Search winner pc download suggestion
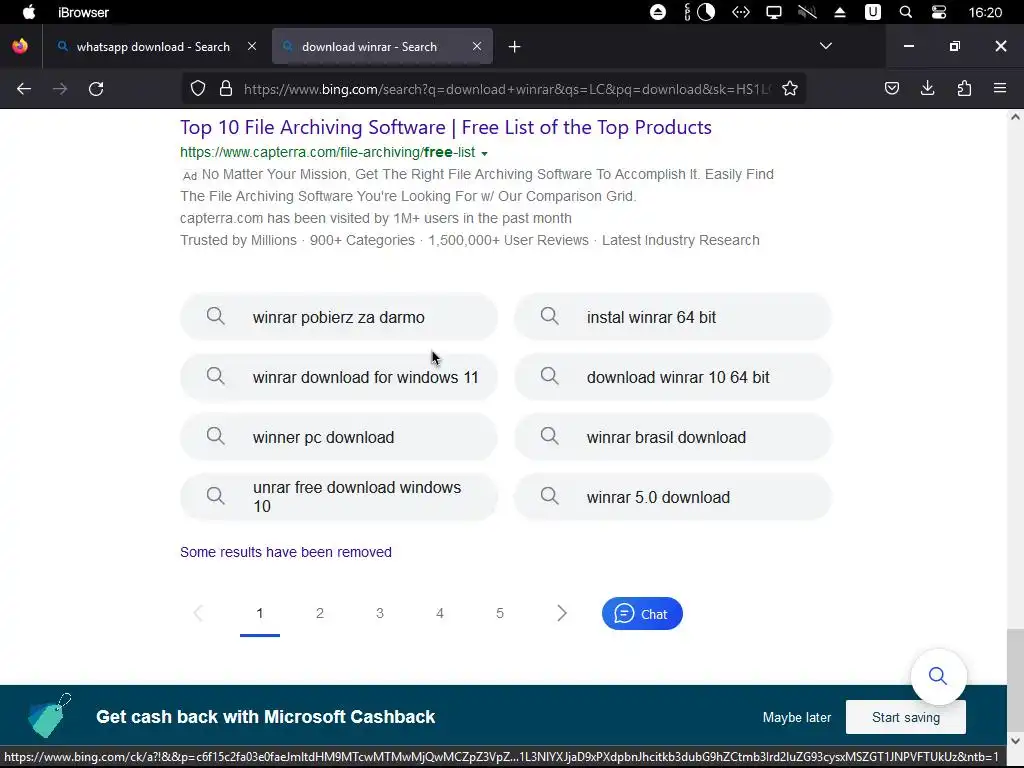The height and width of the screenshot is (768, 1024). coord(339,438)
